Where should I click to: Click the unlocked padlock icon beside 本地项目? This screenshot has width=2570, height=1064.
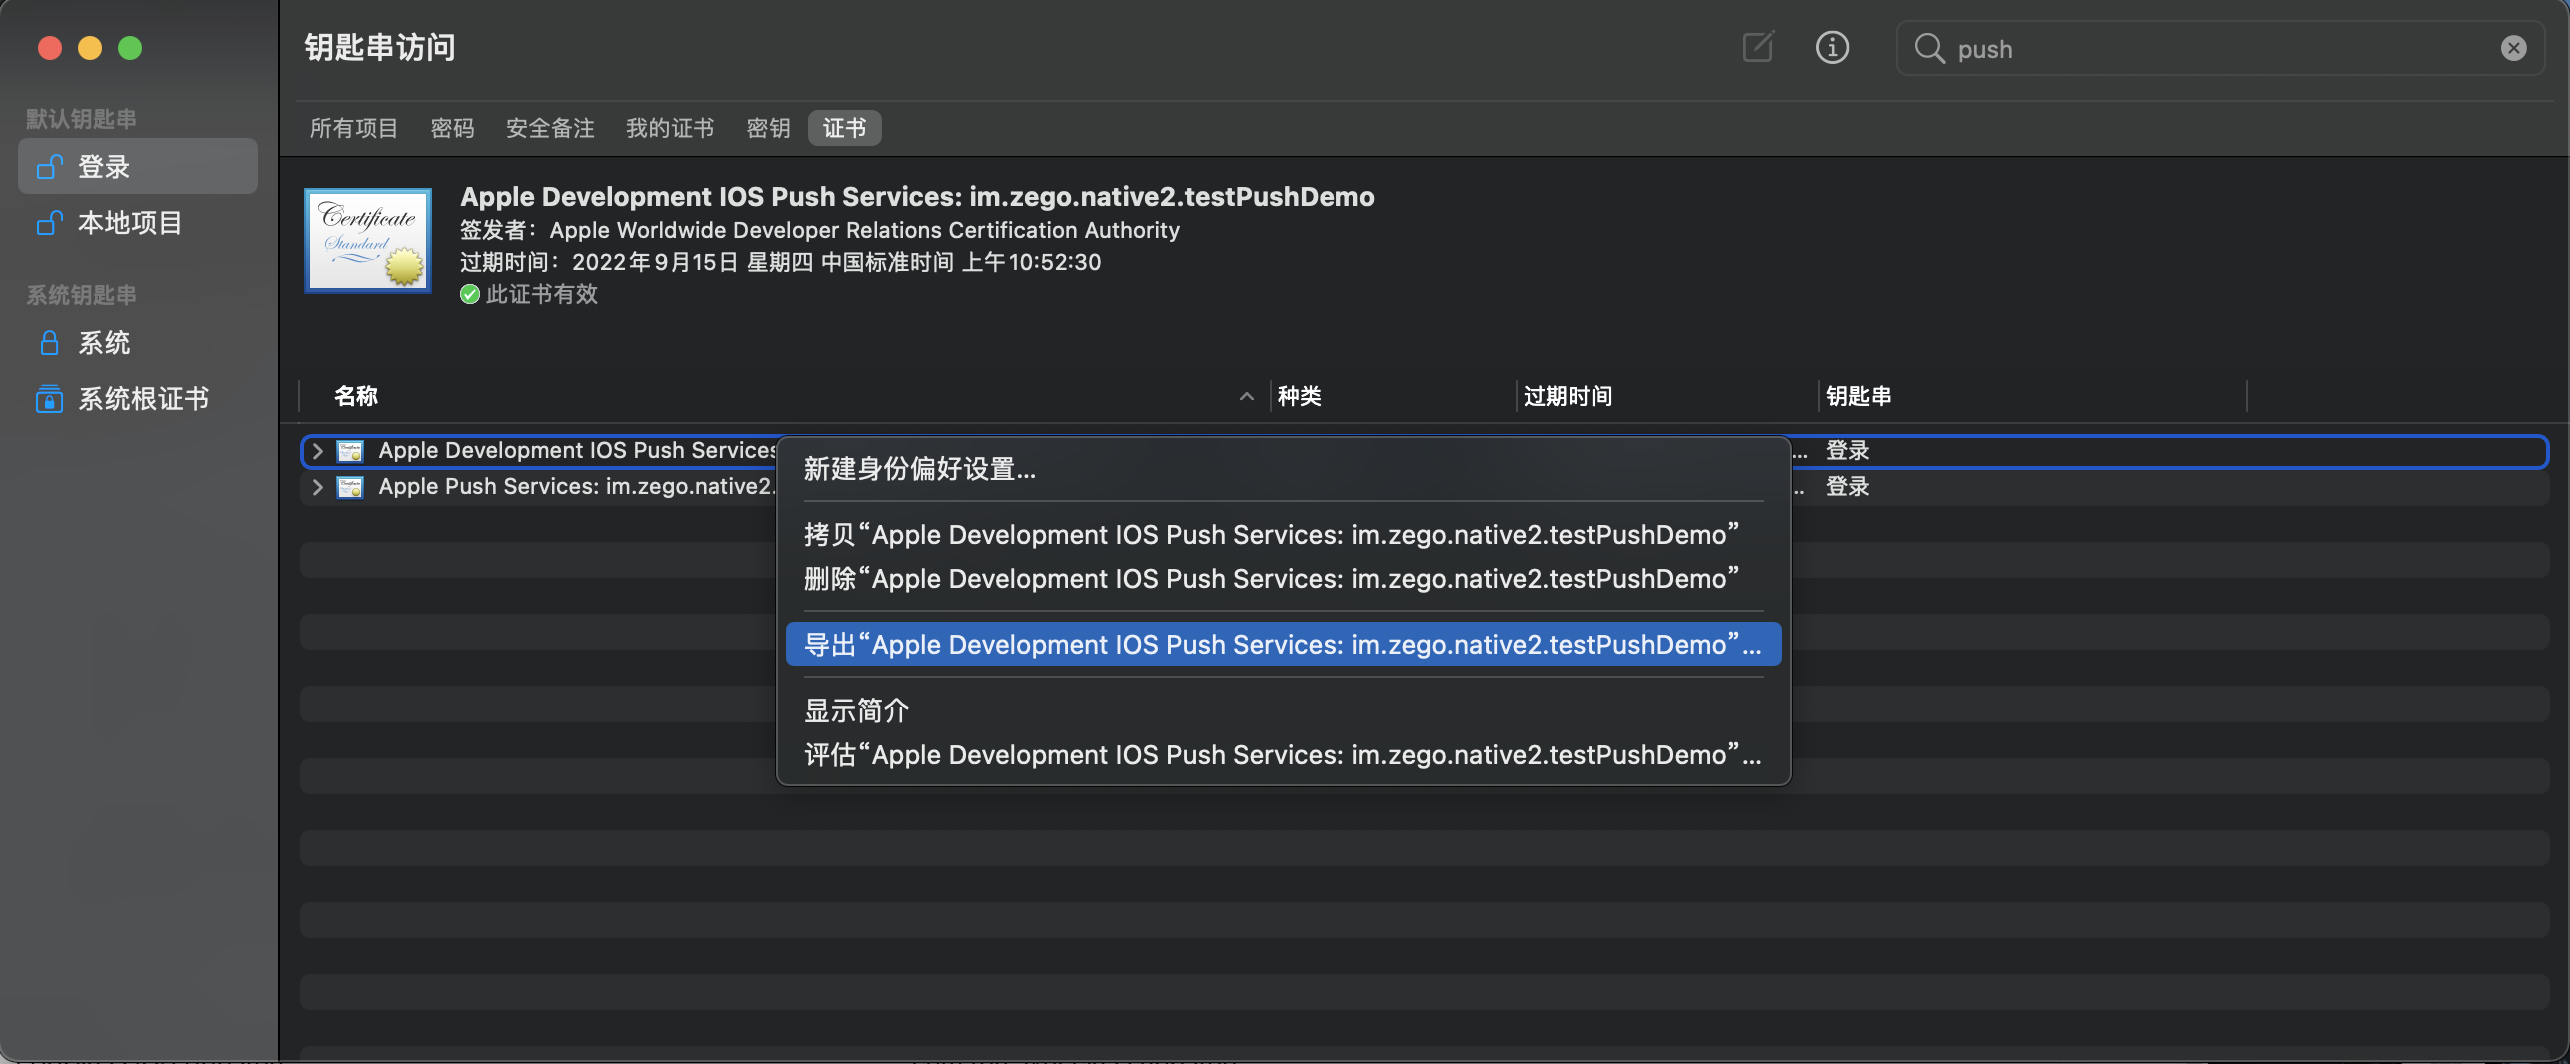point(49,222)
